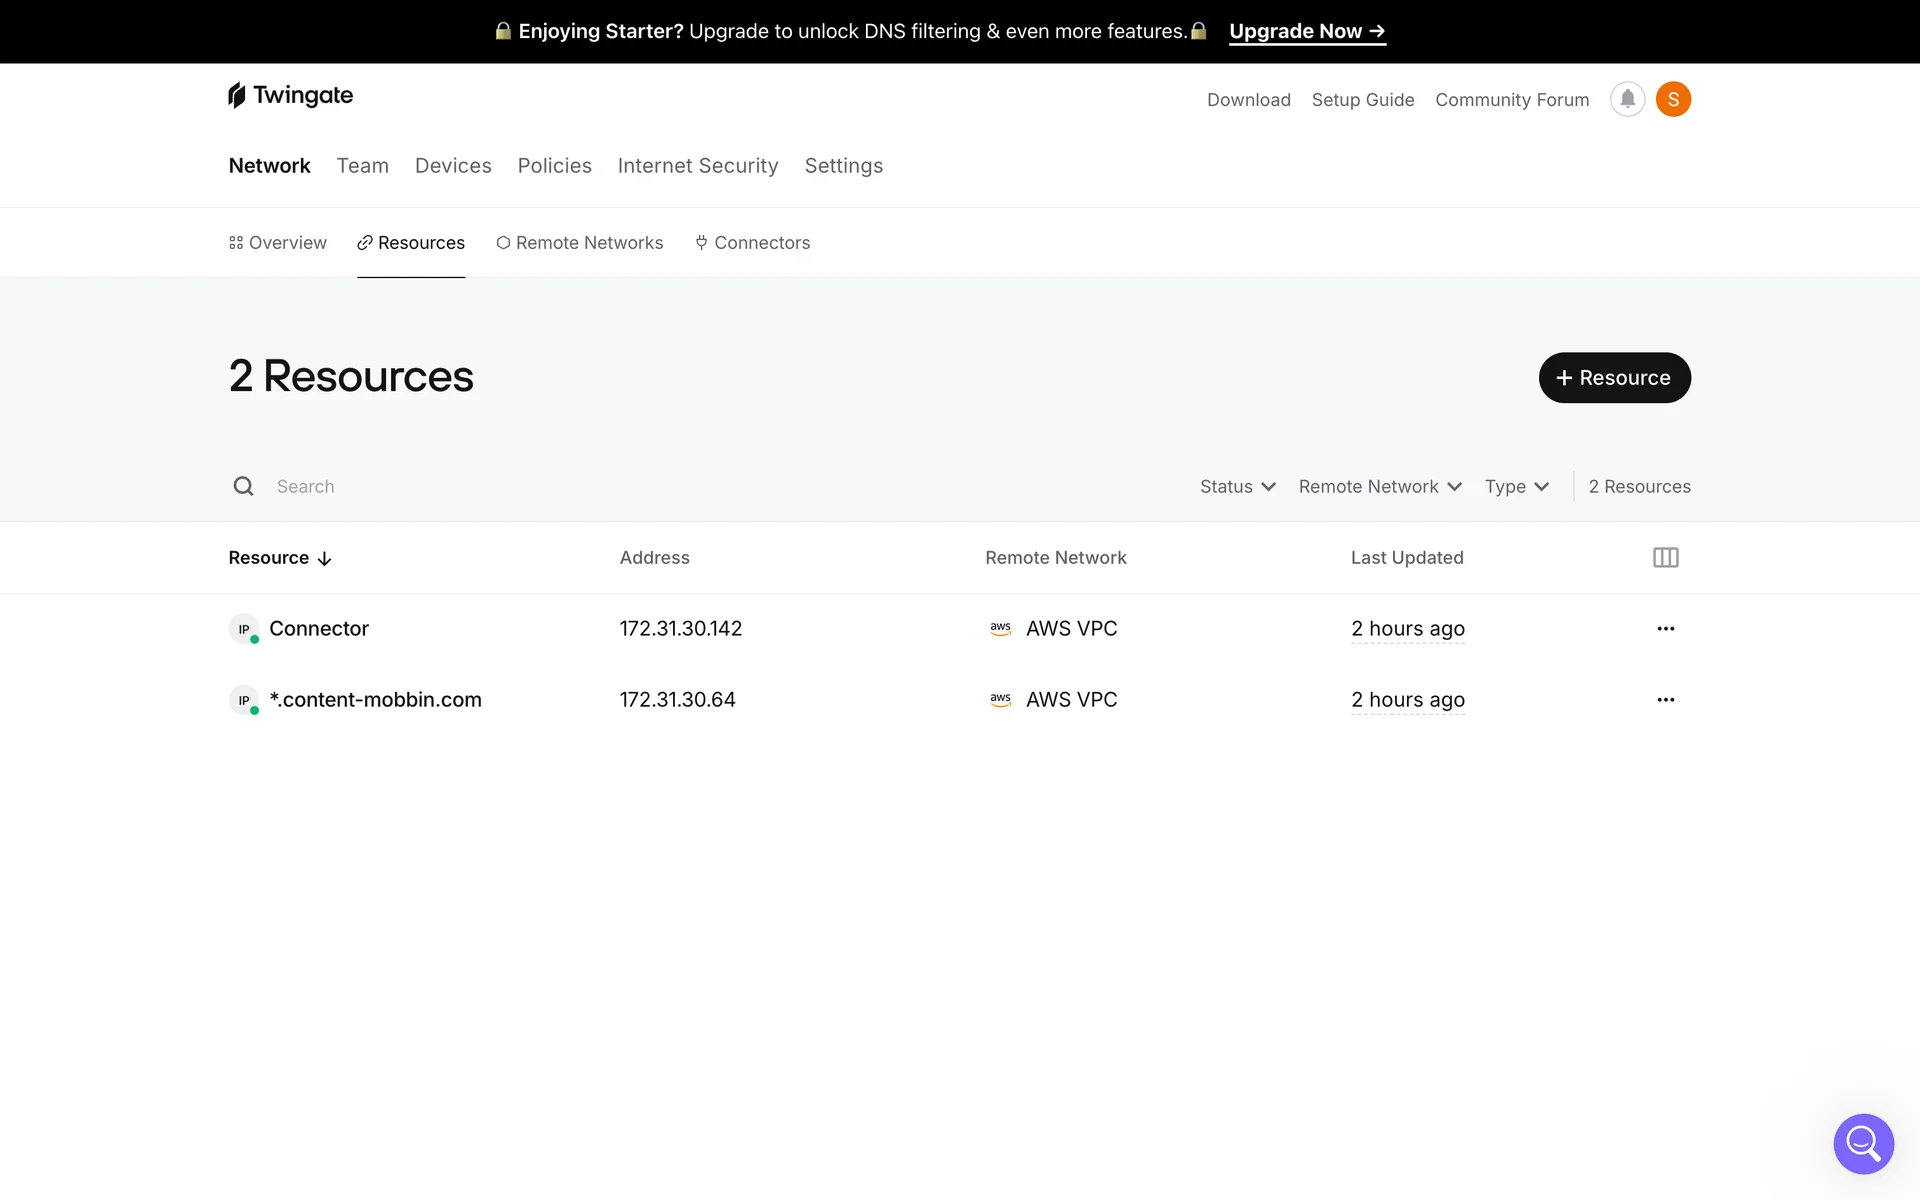Open the Setup Guide link
The image size is (1920, 1200).
pyautogui.click(x=1362, y=100)
